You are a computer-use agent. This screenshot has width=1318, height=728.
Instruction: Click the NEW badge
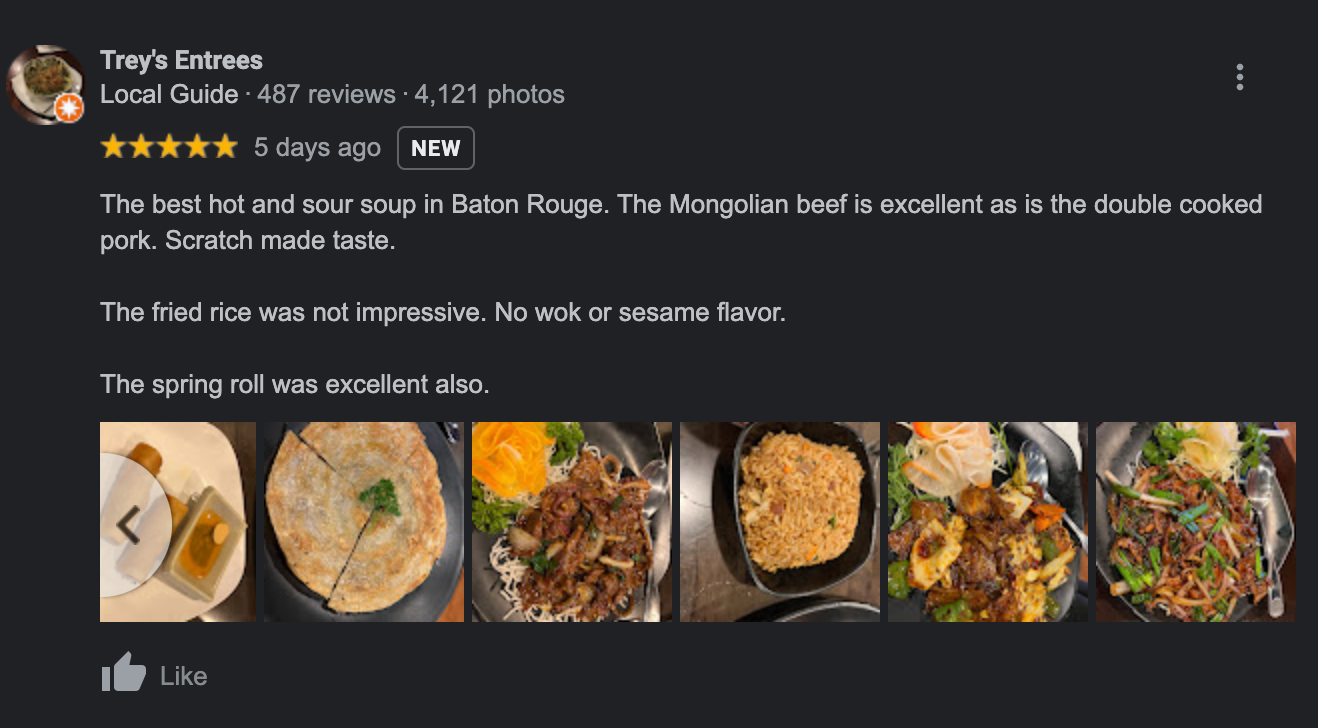click(x=436, y=148)
